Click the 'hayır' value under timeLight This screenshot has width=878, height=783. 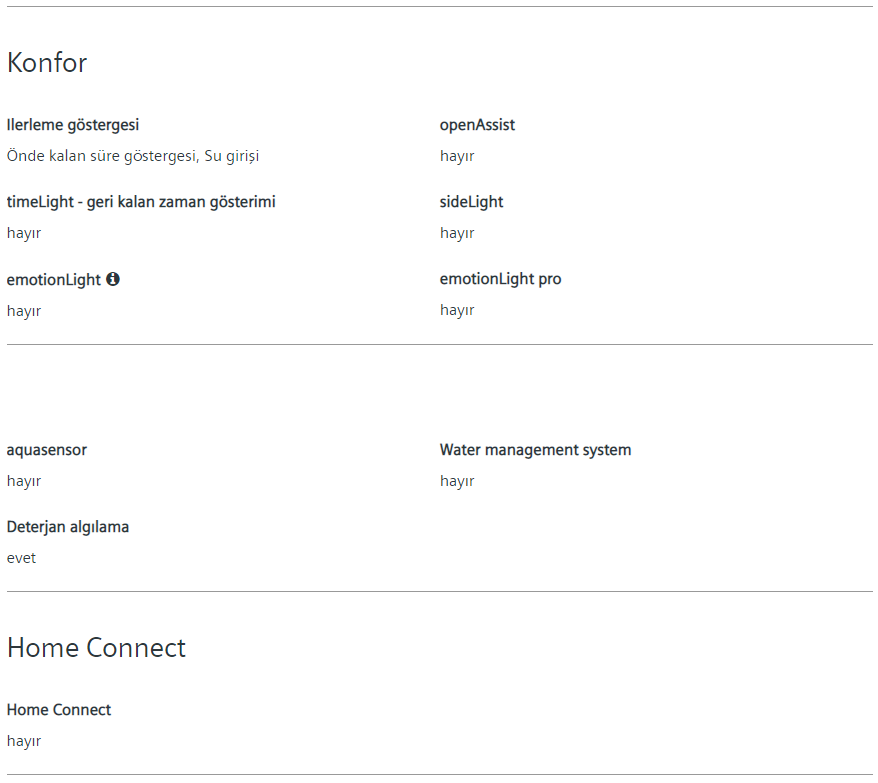click(x=24, y=233)
